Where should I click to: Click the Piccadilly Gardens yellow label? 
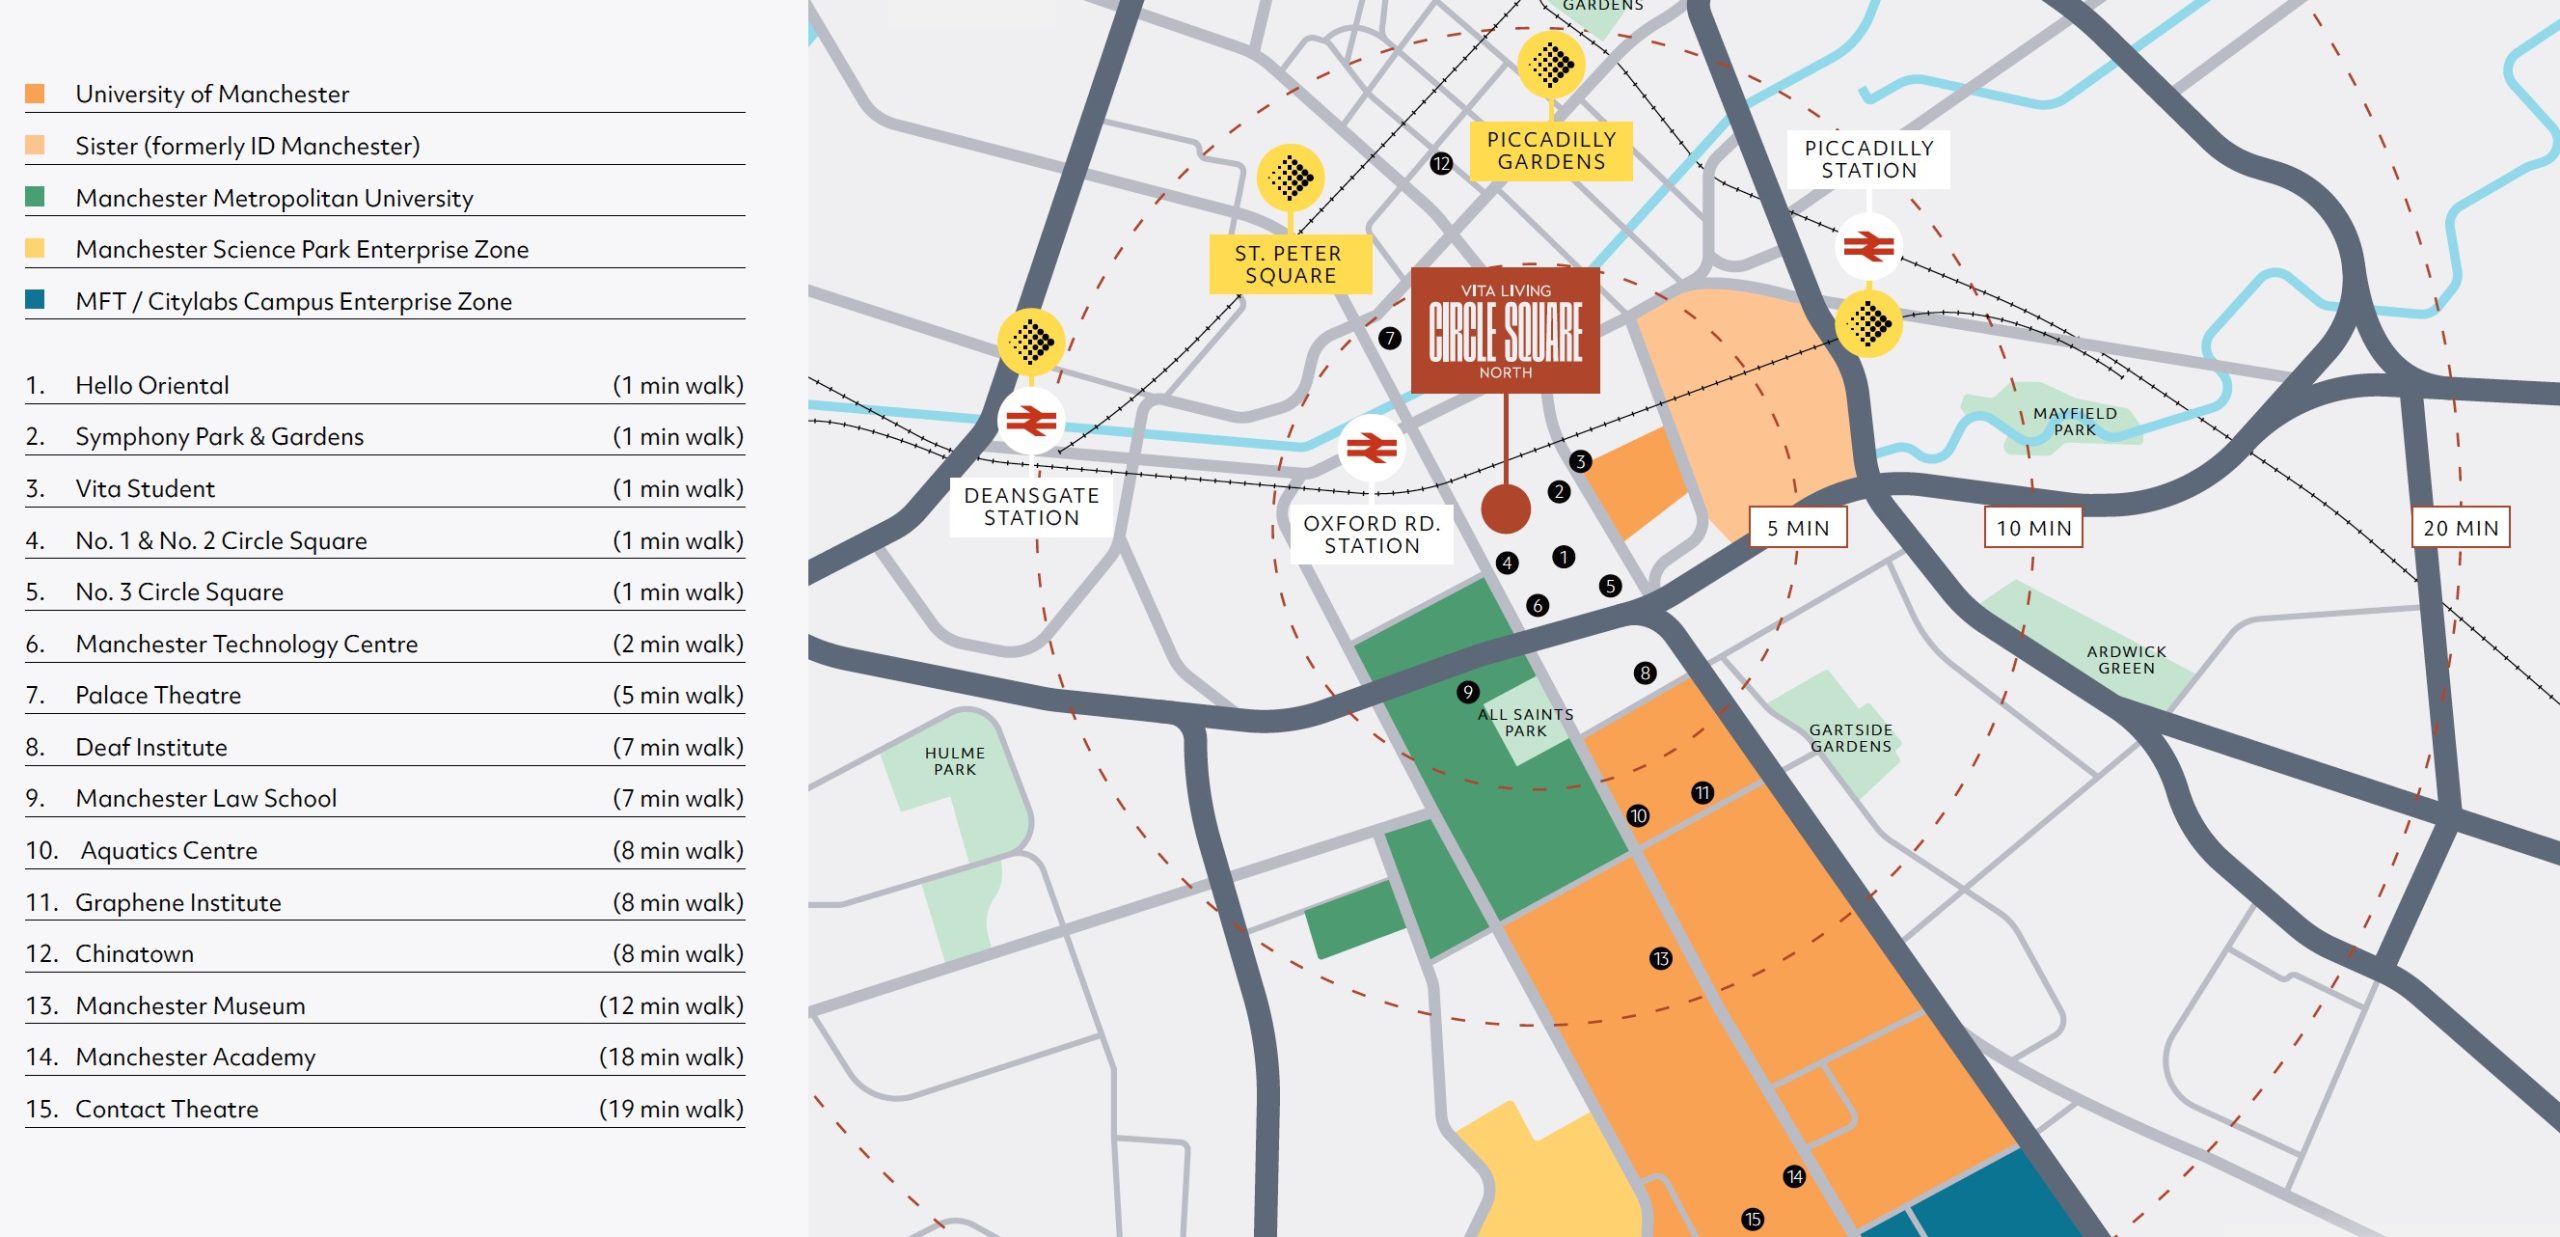pos(1551,151)
